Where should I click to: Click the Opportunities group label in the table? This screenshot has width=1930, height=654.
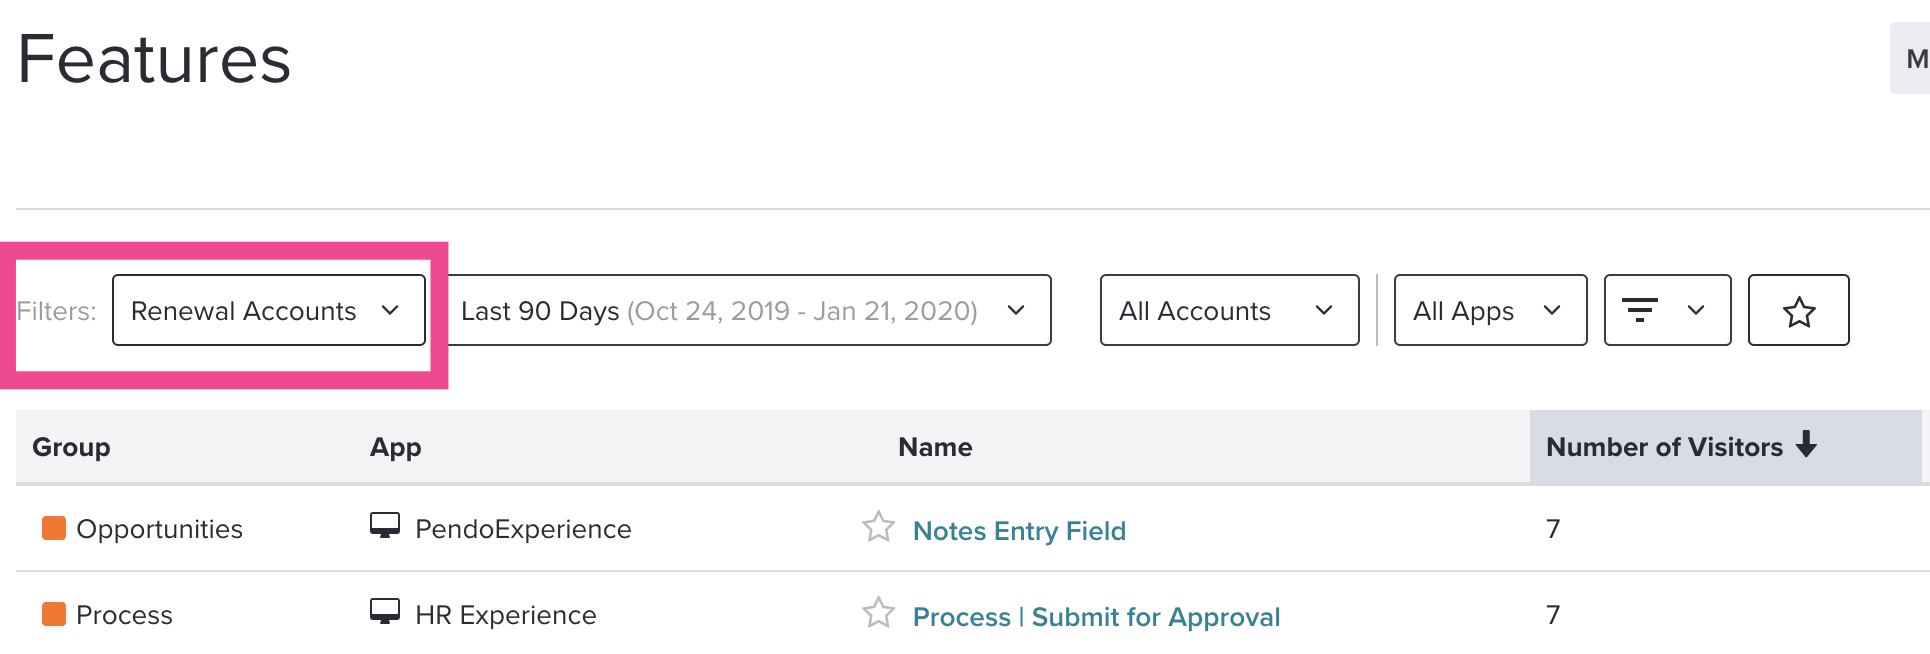[x=159, y=529]
